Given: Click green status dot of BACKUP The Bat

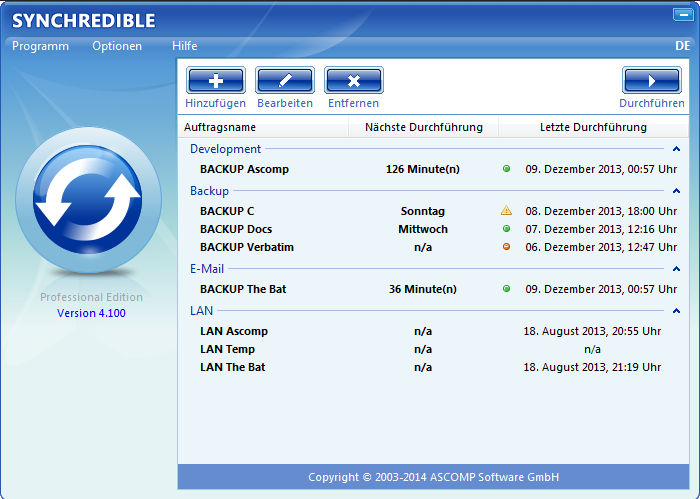Looking at the screenshot, I should [x=506, y=288].
